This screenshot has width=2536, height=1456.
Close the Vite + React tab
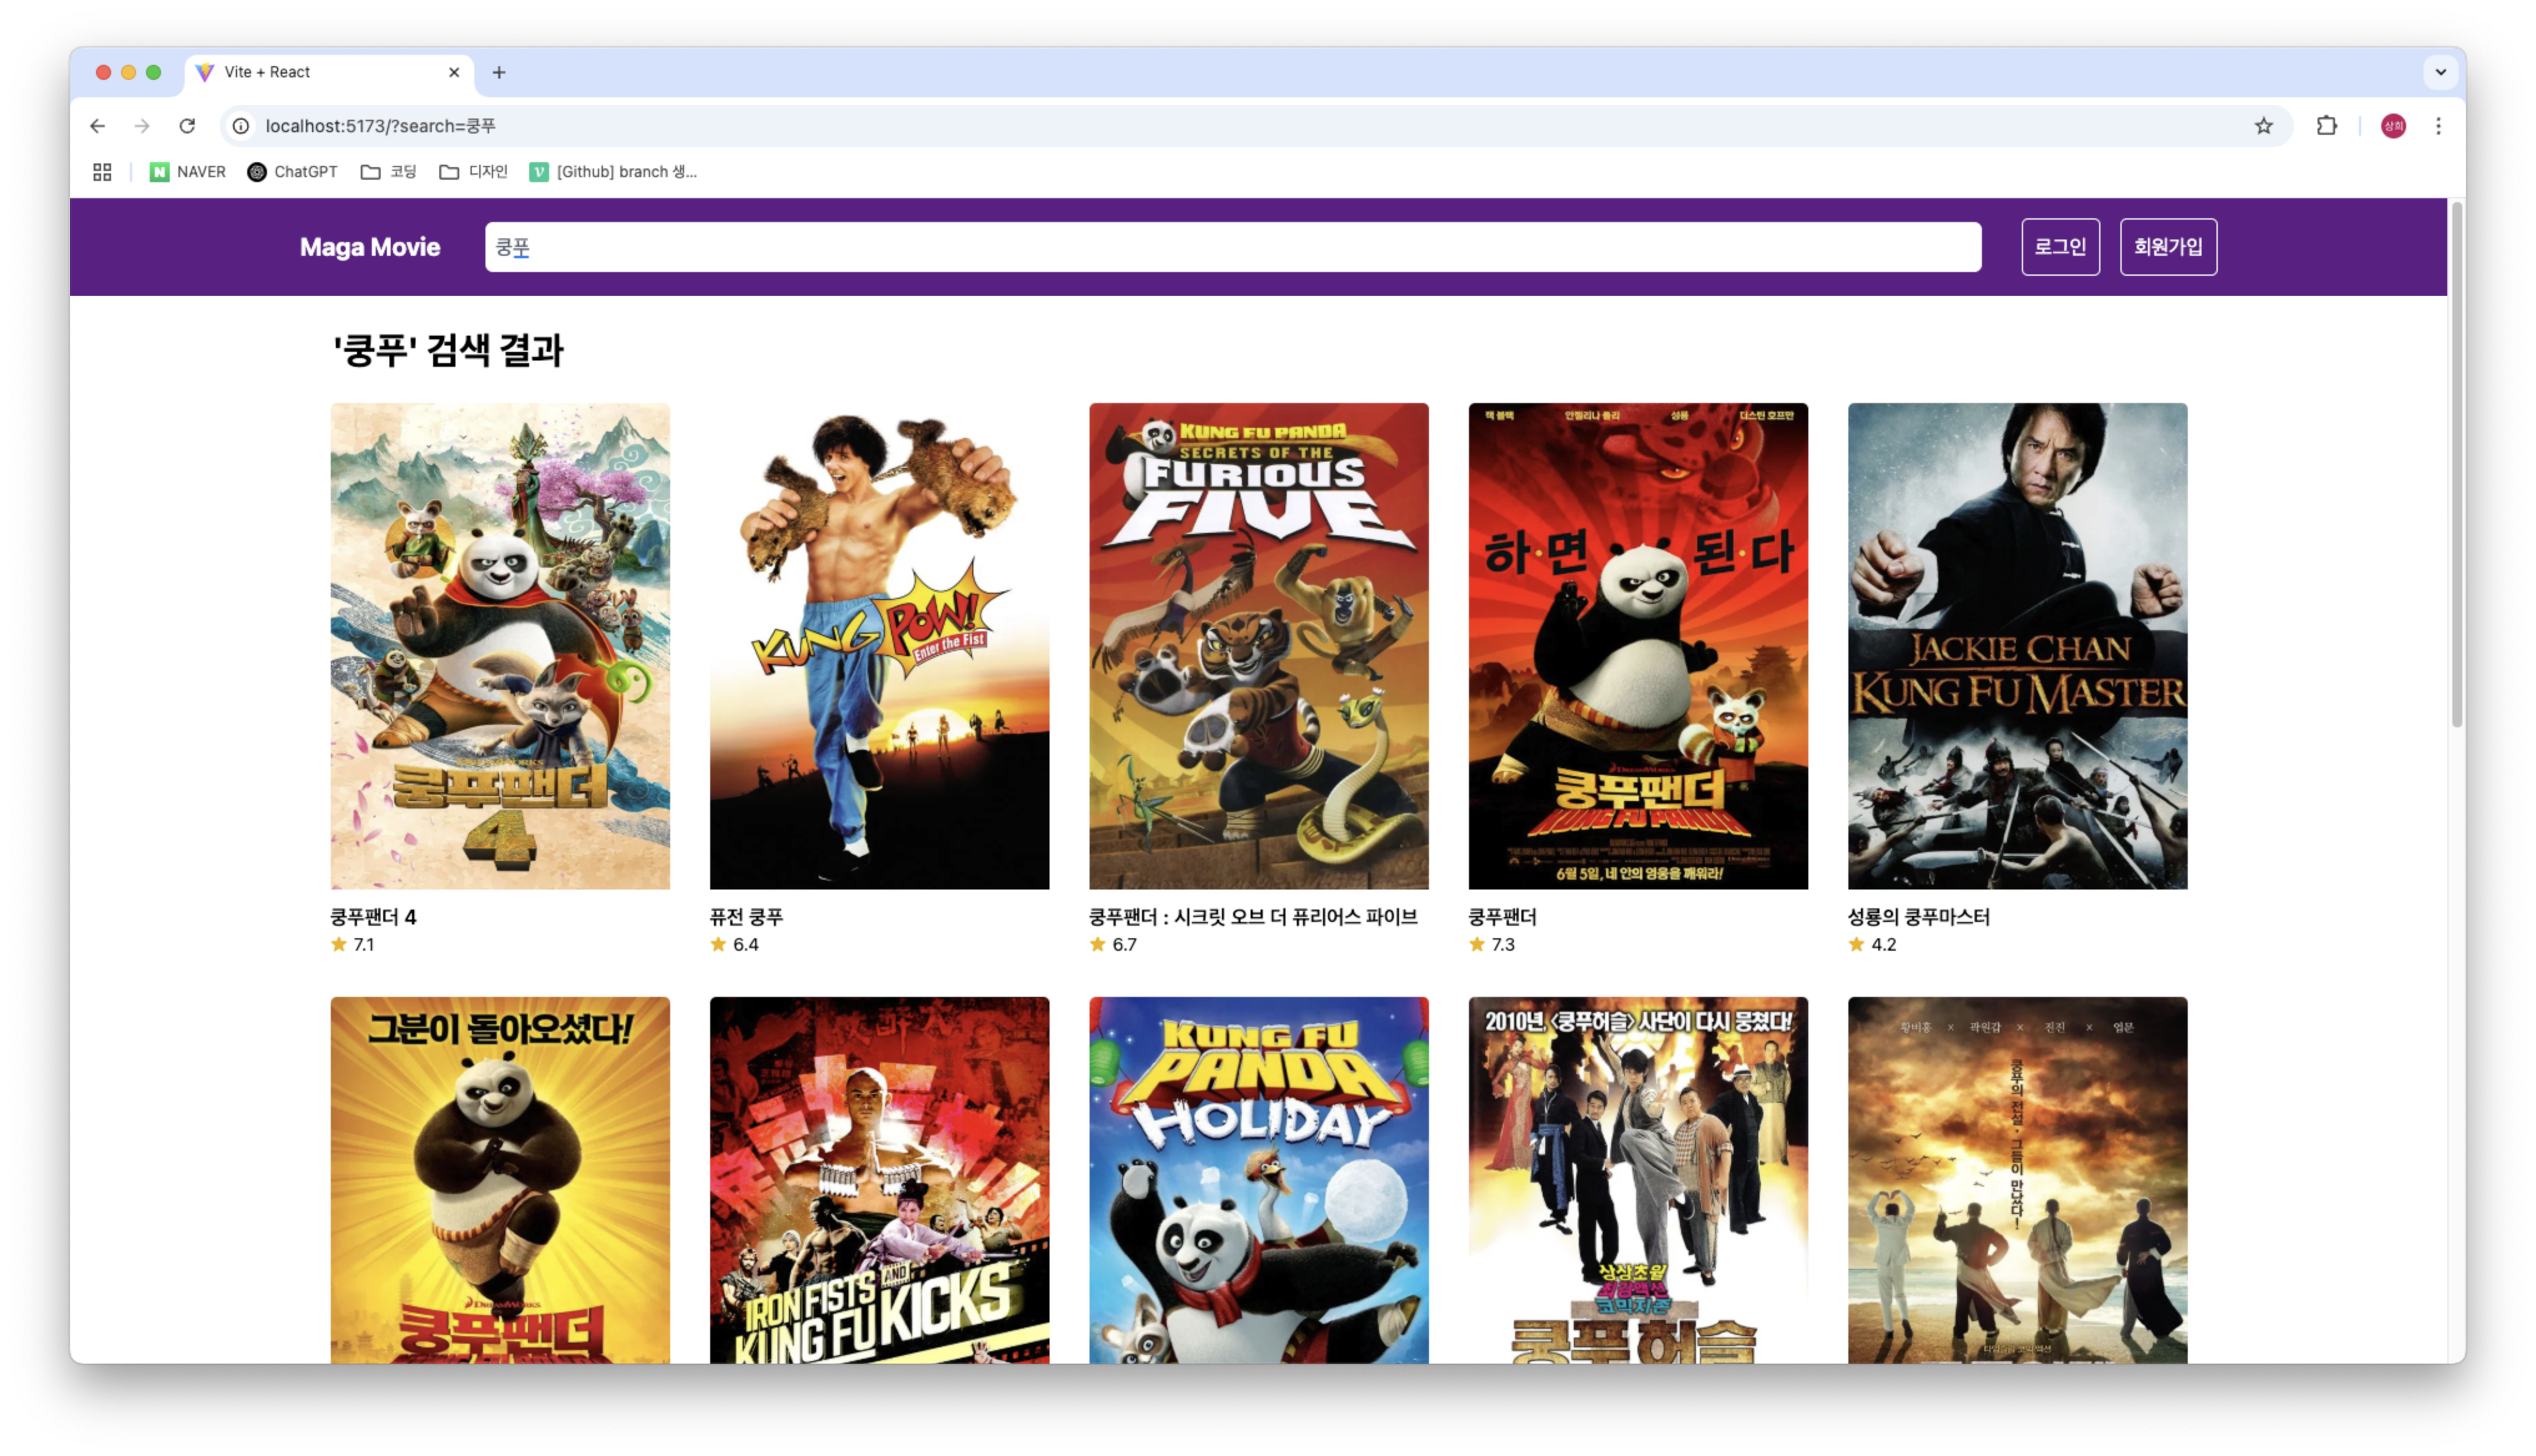pos(454,72)
